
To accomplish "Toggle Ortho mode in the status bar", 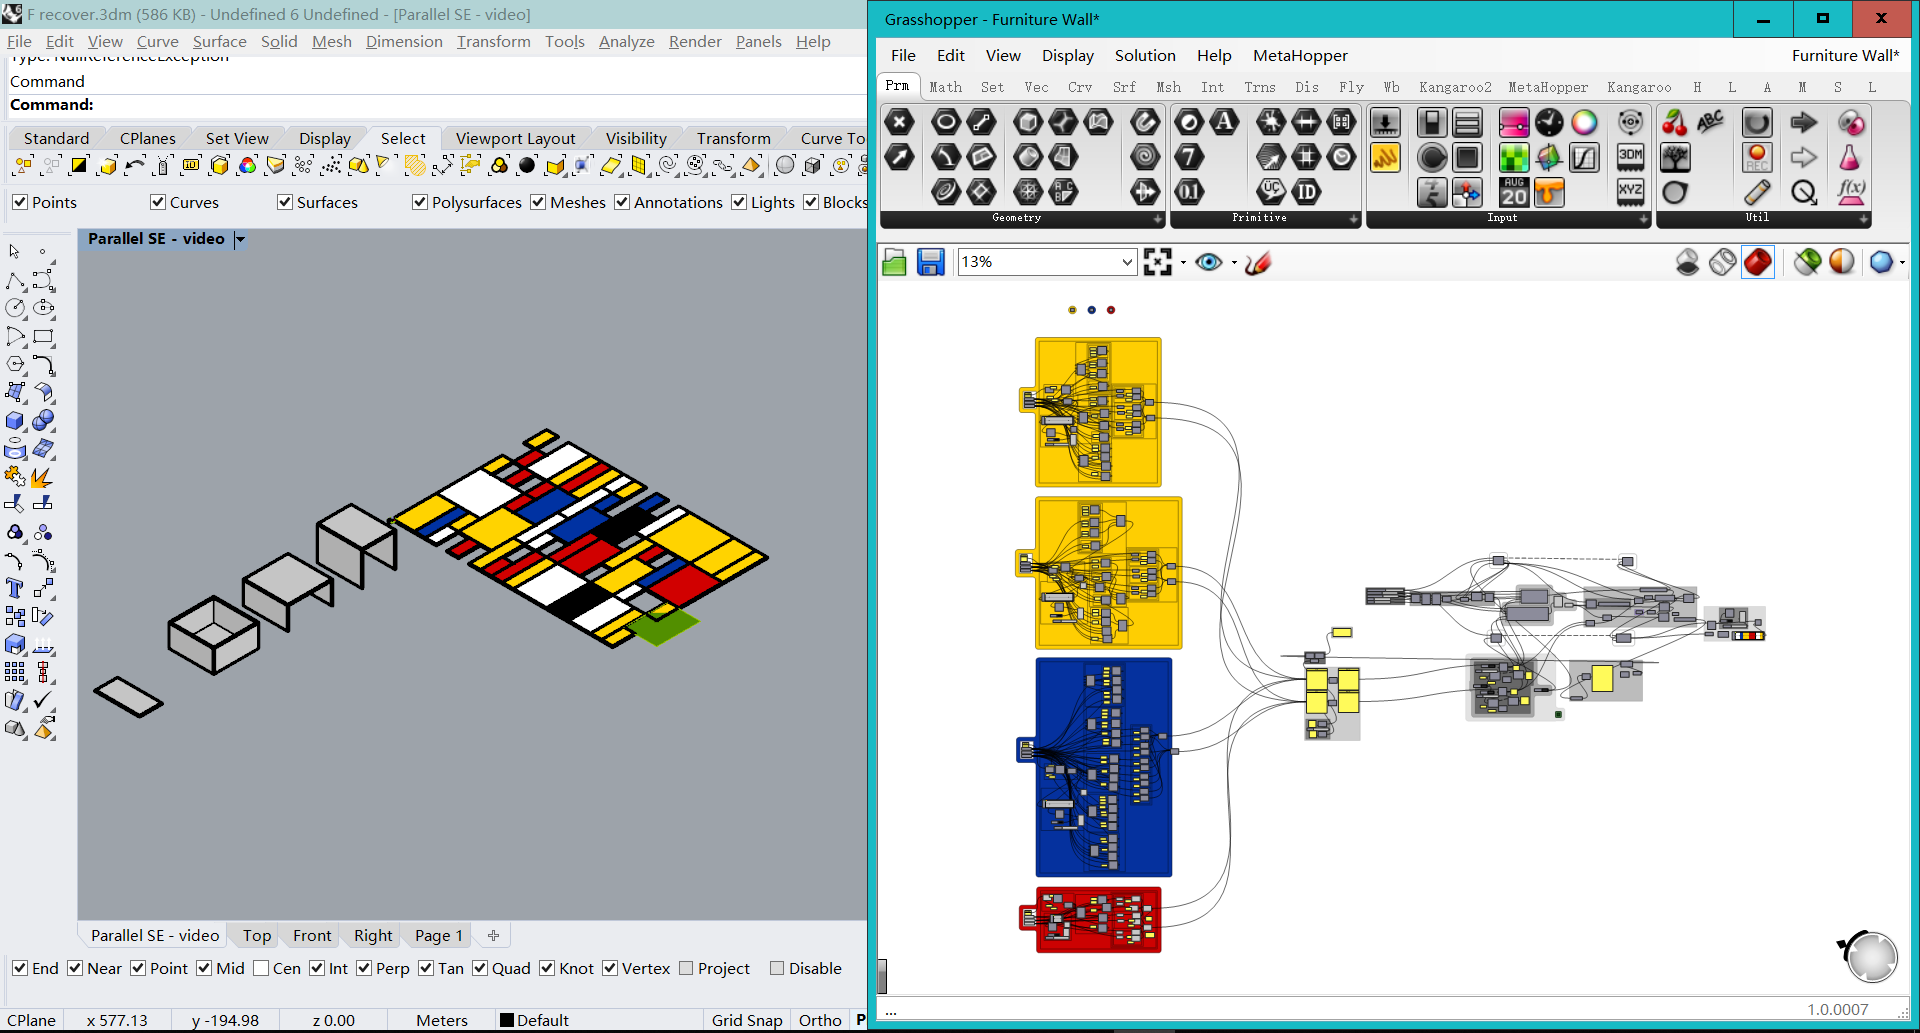I will tap(820, 1020).
